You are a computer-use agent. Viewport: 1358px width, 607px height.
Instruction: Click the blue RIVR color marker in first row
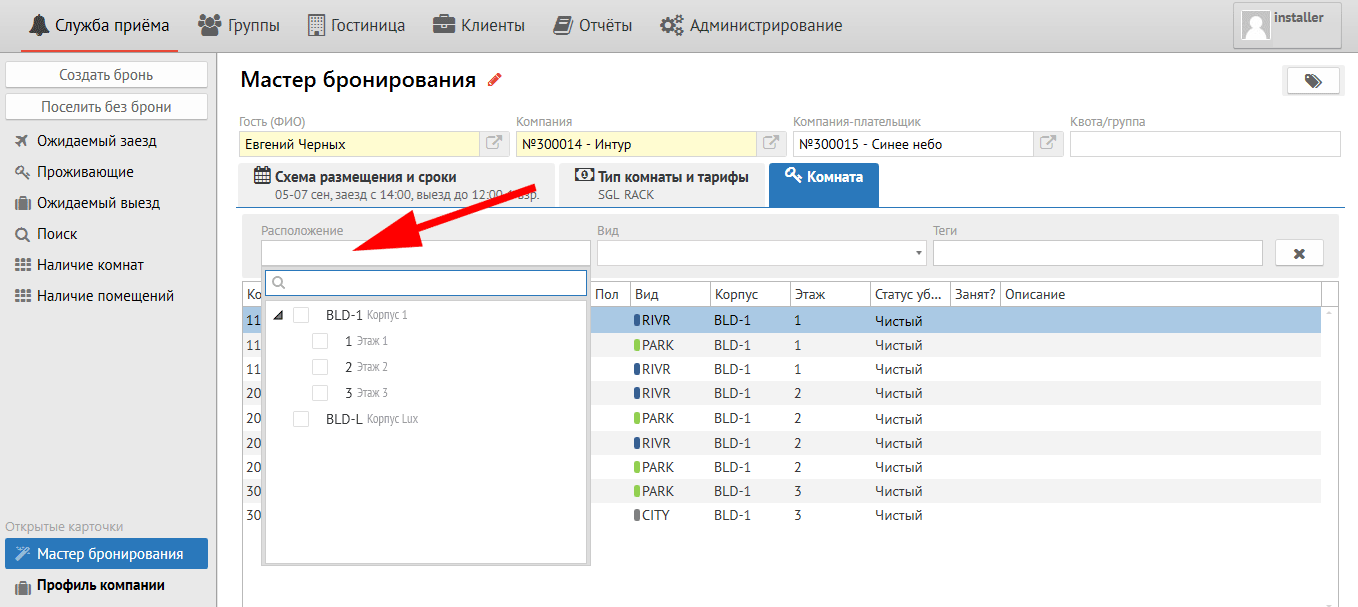point(637,321)
